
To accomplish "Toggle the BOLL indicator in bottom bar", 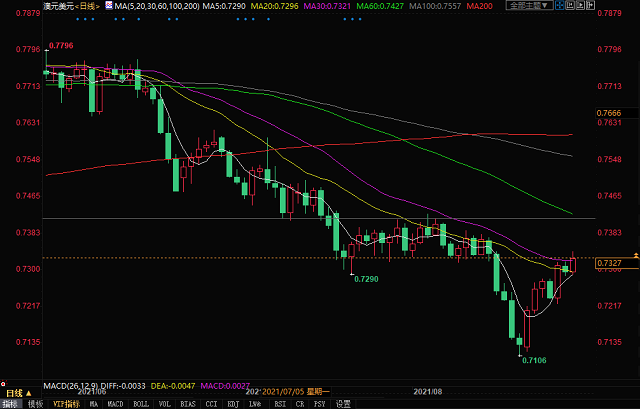I will tap(141, 403).
